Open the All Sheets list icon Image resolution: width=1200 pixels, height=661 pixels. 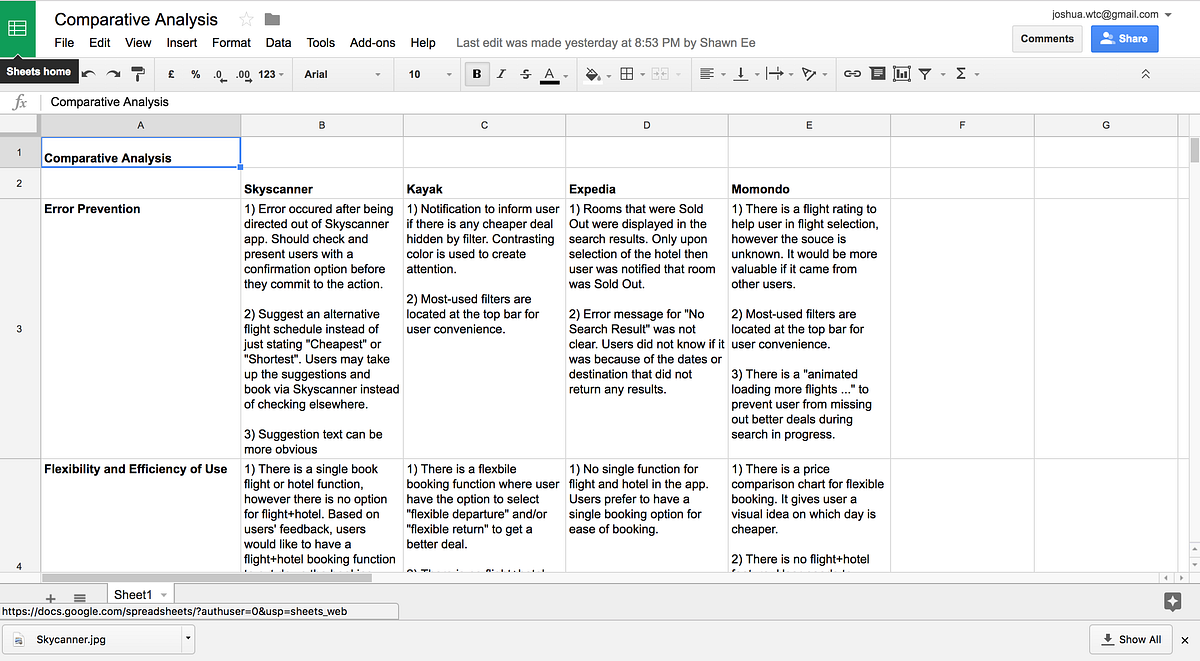[x=80, y=598]
